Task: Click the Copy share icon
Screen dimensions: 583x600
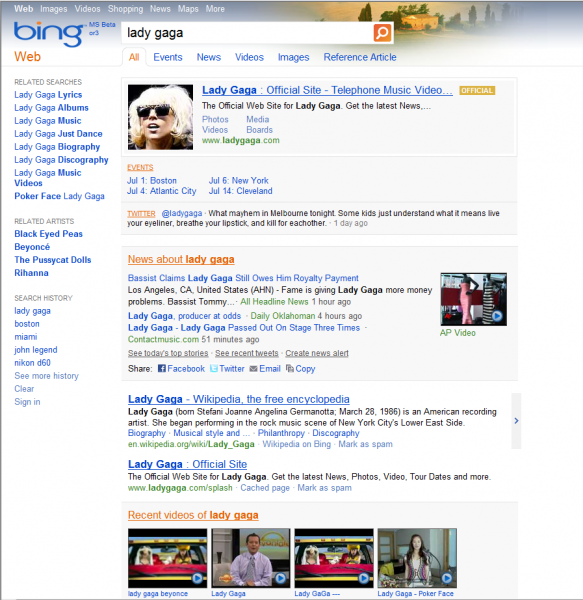Action: tap(290, 368)
